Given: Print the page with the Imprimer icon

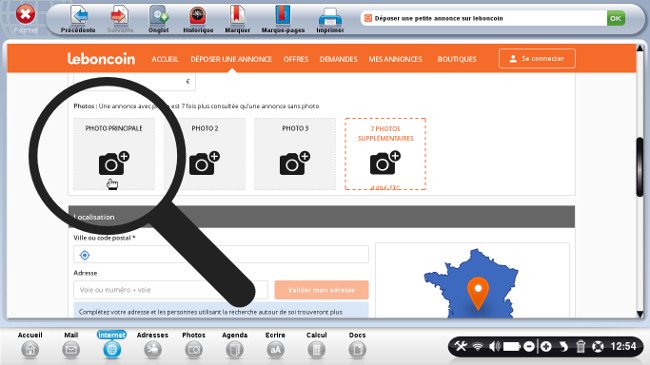Looking at the screenshot, I should 330,19.
